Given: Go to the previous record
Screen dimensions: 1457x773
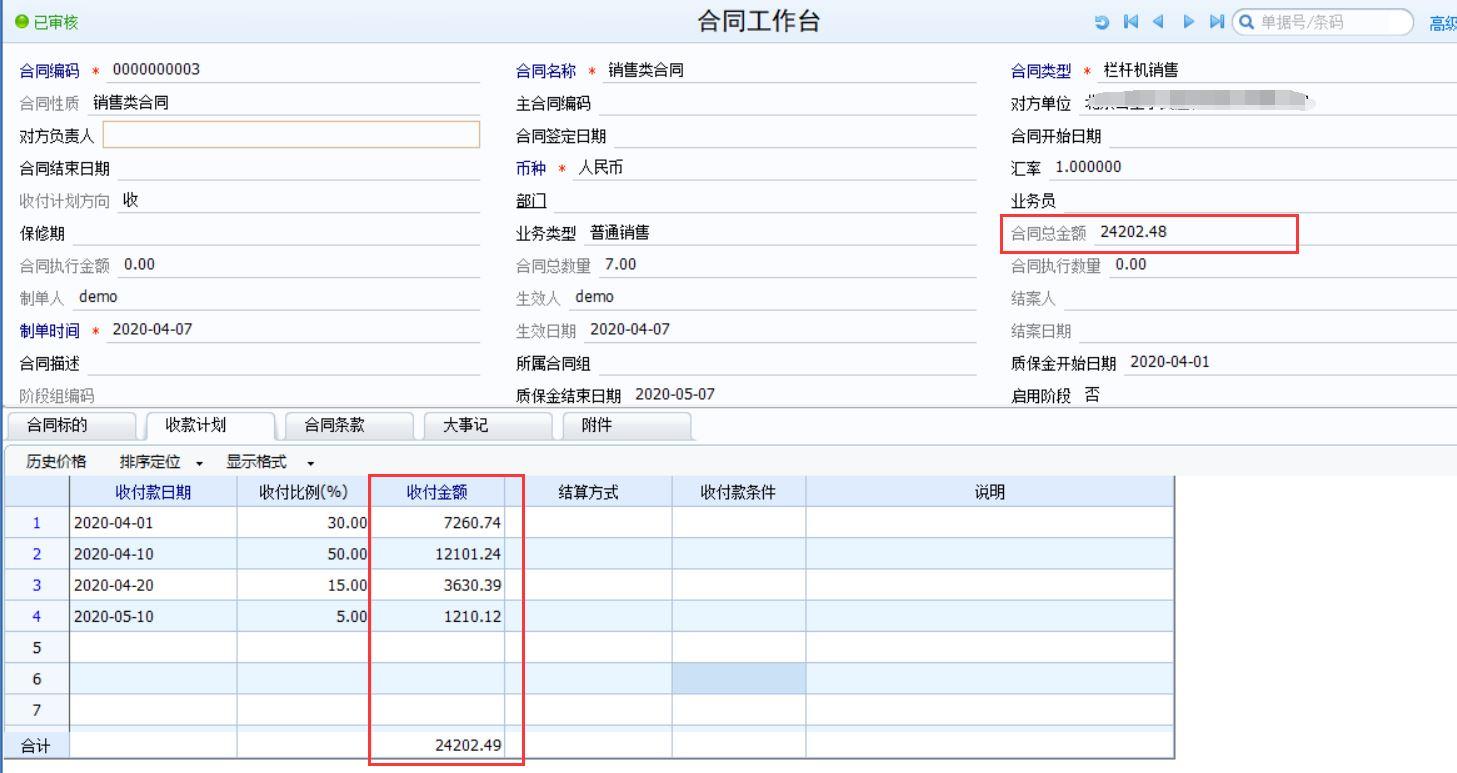Looking at the screenshot, I should pos(1158,22).
